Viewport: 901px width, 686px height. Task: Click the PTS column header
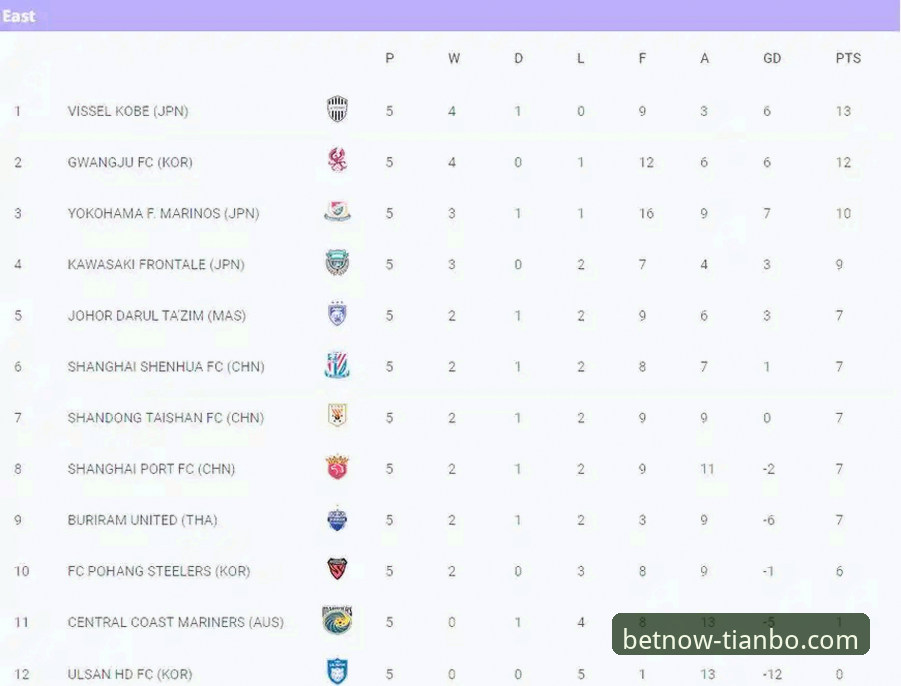pyautogui.click(x=848, y=58)
